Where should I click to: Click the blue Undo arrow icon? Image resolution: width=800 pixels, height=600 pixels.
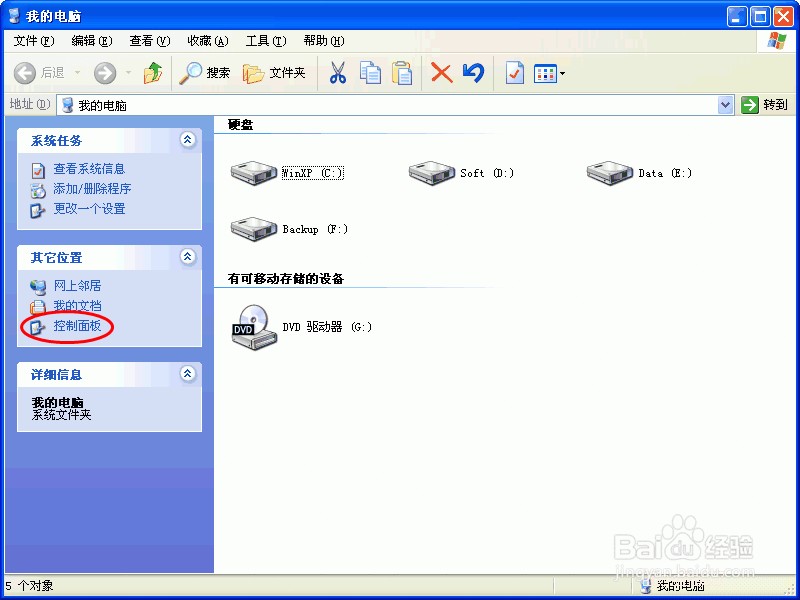click(x=473, y=73)
